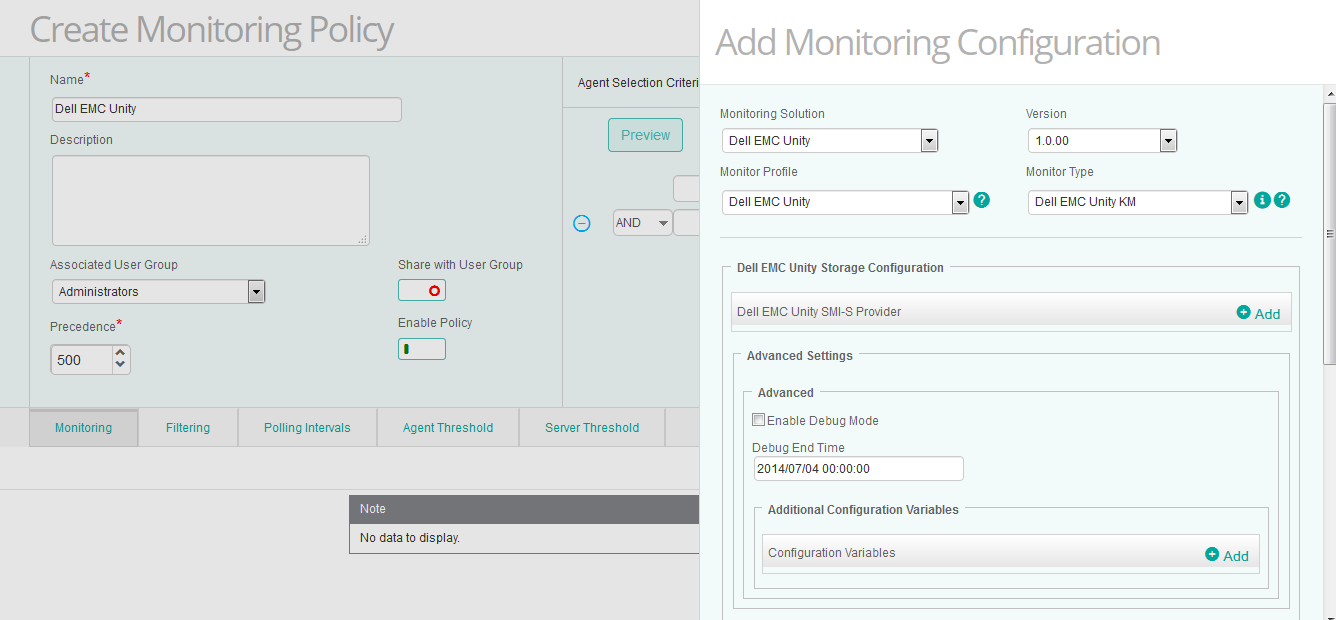Increment Precedence using the up arrow

point(120,353)
